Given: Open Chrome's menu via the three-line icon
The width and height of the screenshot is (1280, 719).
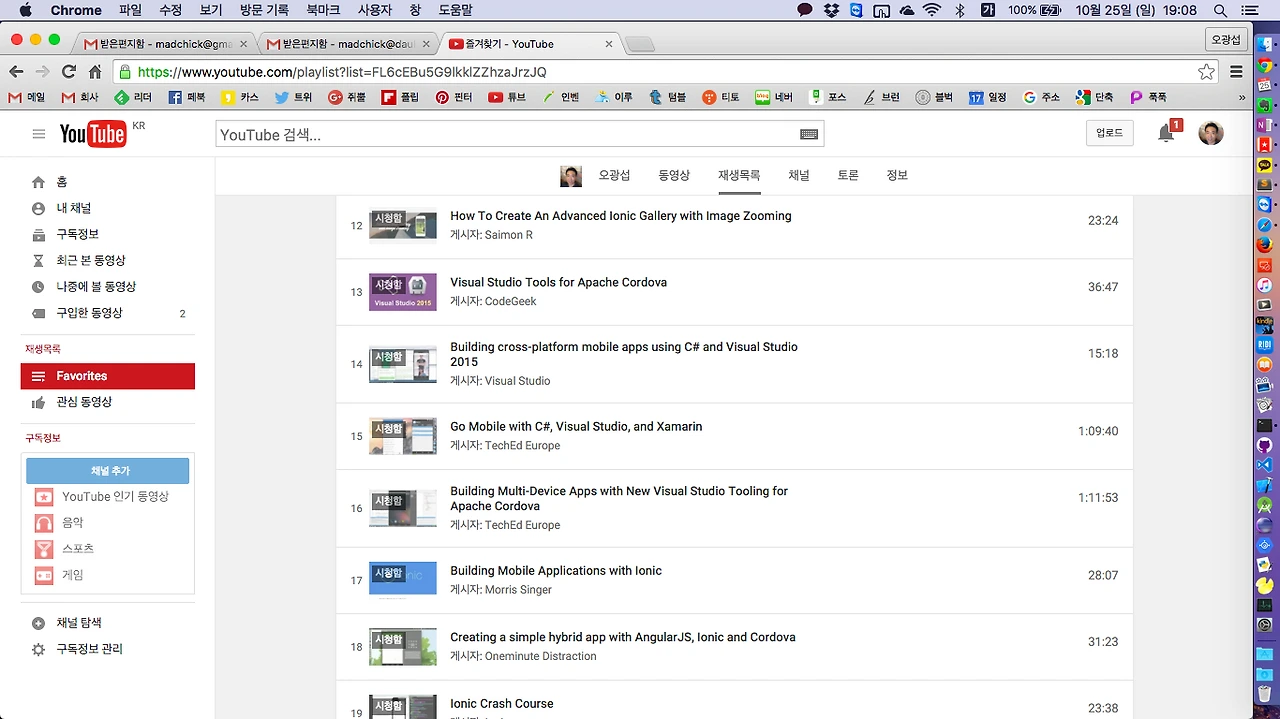Looking at the screenshot, I should [1236, 71].
